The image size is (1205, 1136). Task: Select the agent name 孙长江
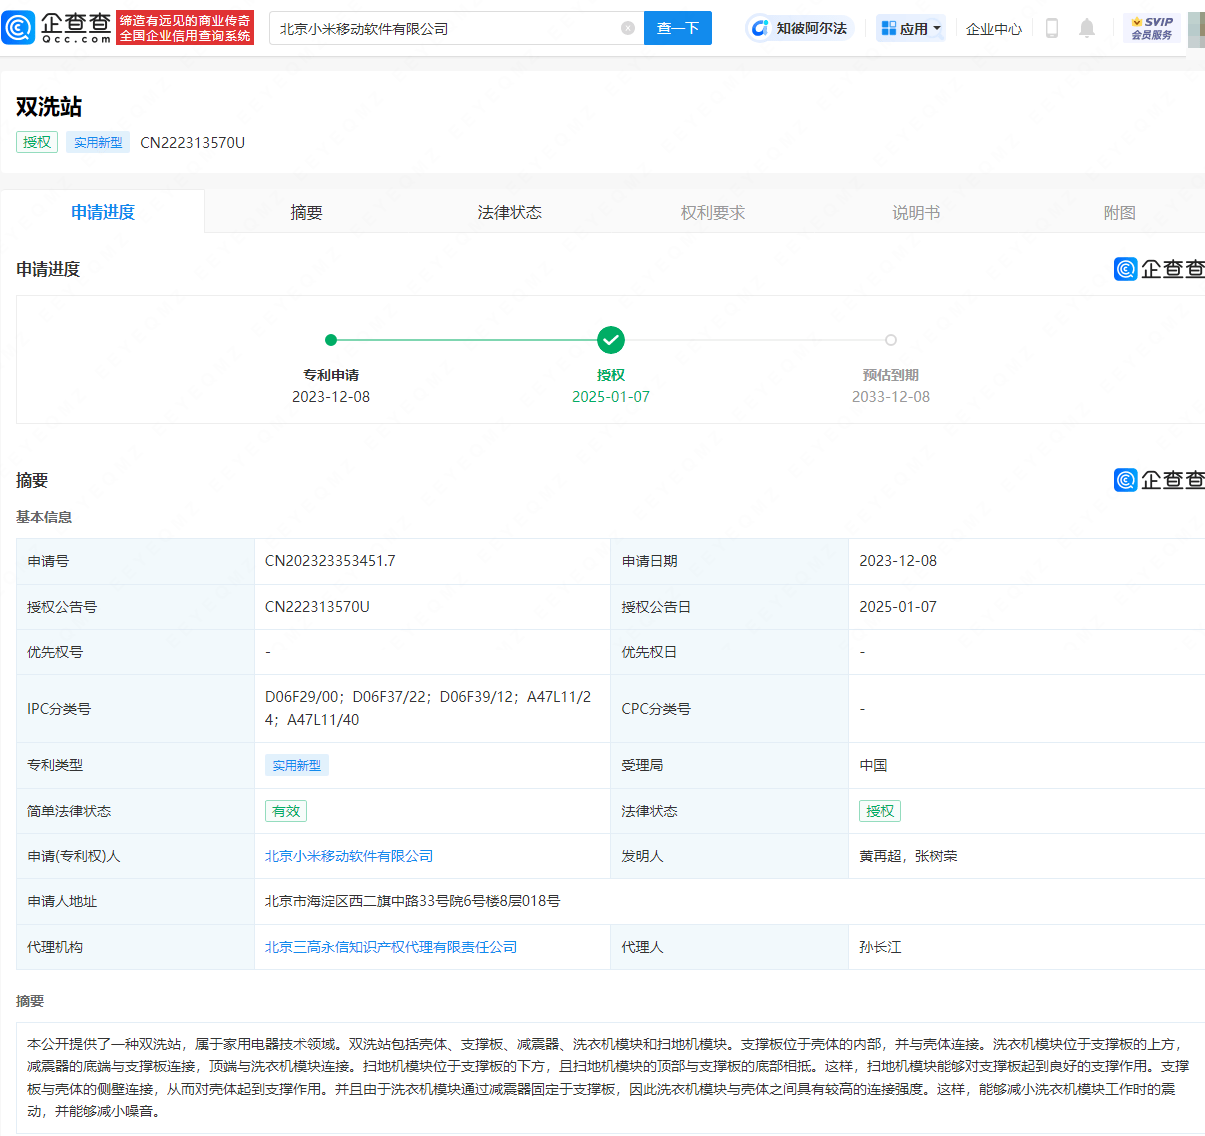[x=880, y=947]
